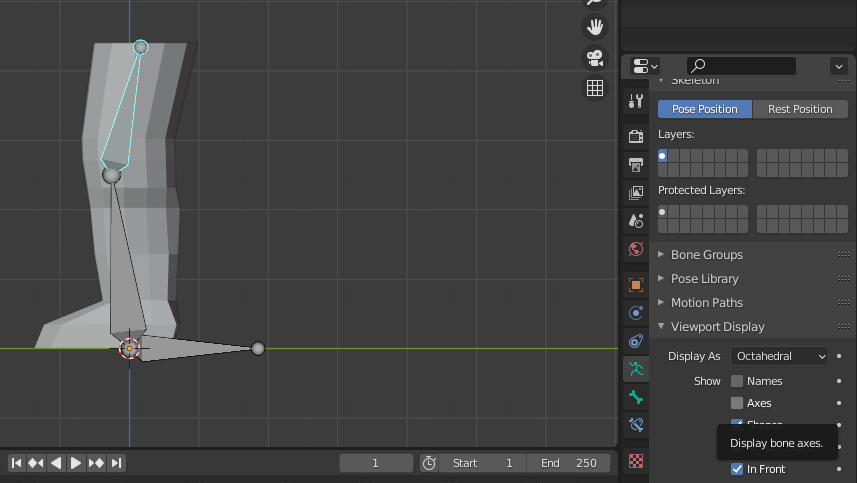
Task: Open the Scene properties tab
Action: coord(636,221)
